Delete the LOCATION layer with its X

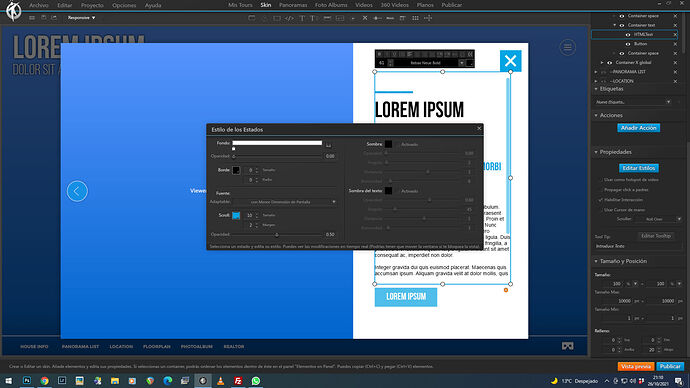coord(675,81)
